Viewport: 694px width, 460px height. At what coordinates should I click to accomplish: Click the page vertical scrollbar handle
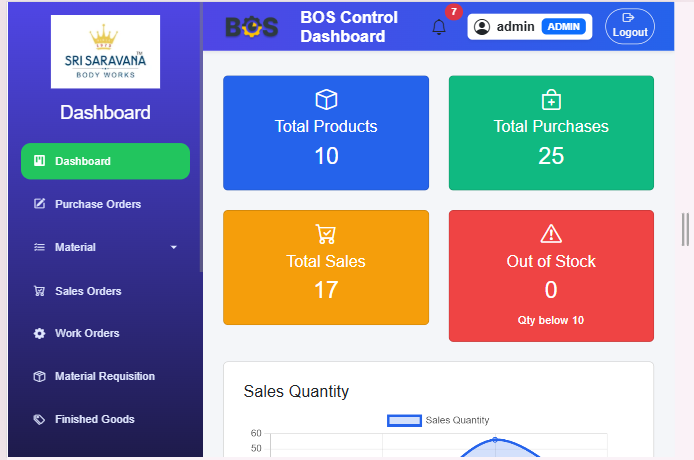(686, 229)
